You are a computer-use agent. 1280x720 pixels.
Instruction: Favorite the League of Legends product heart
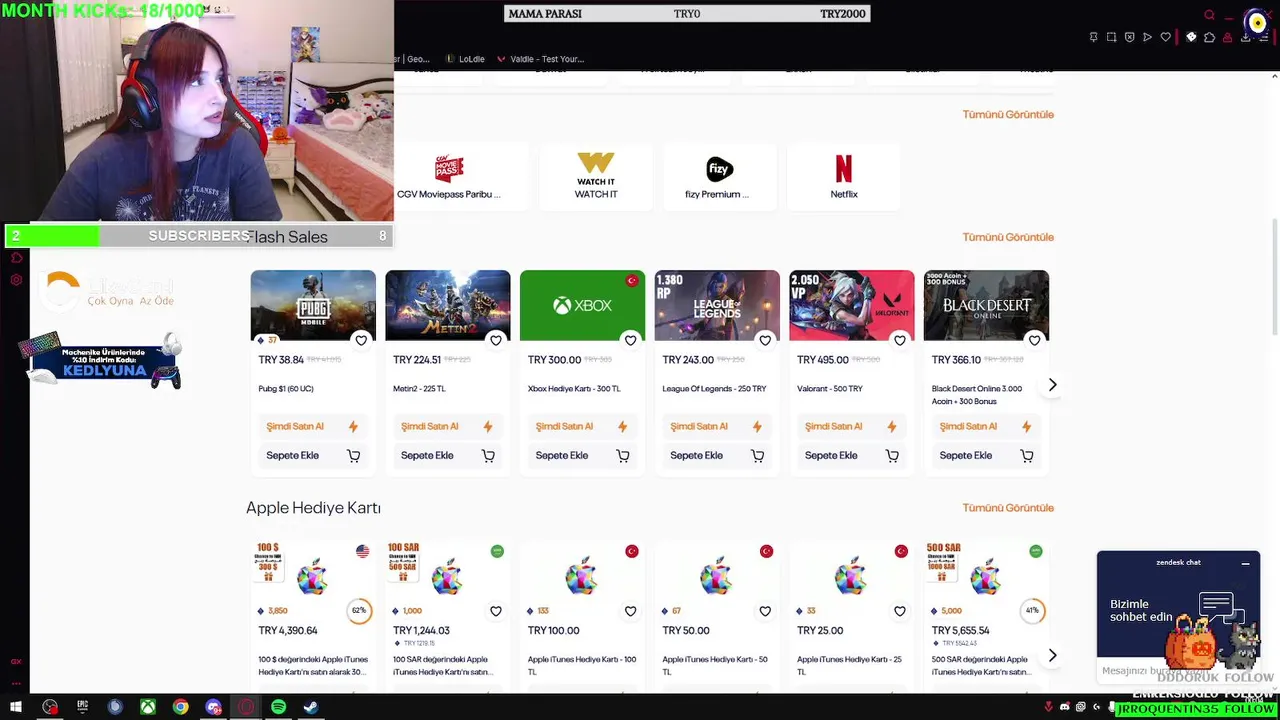[x=765, y=341]
